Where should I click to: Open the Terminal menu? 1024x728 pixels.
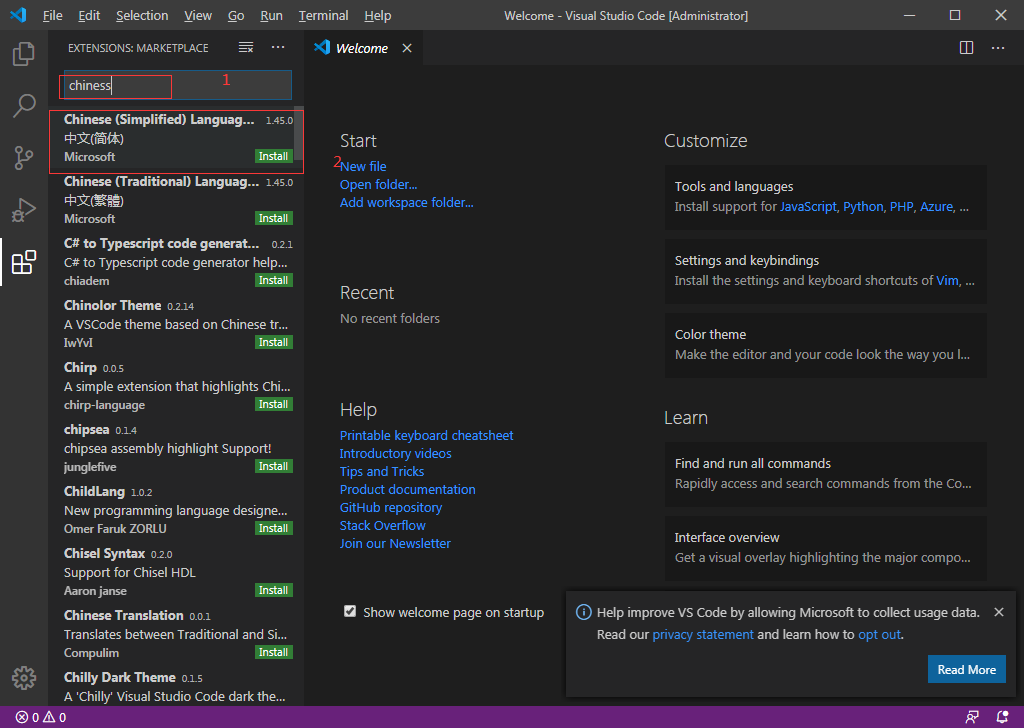323,15
